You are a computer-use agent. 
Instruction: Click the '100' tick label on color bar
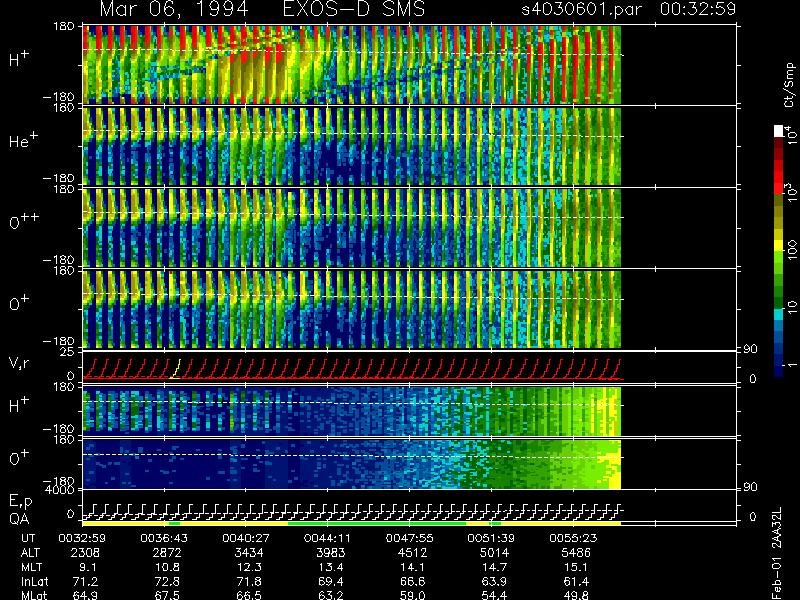(791, 251)
